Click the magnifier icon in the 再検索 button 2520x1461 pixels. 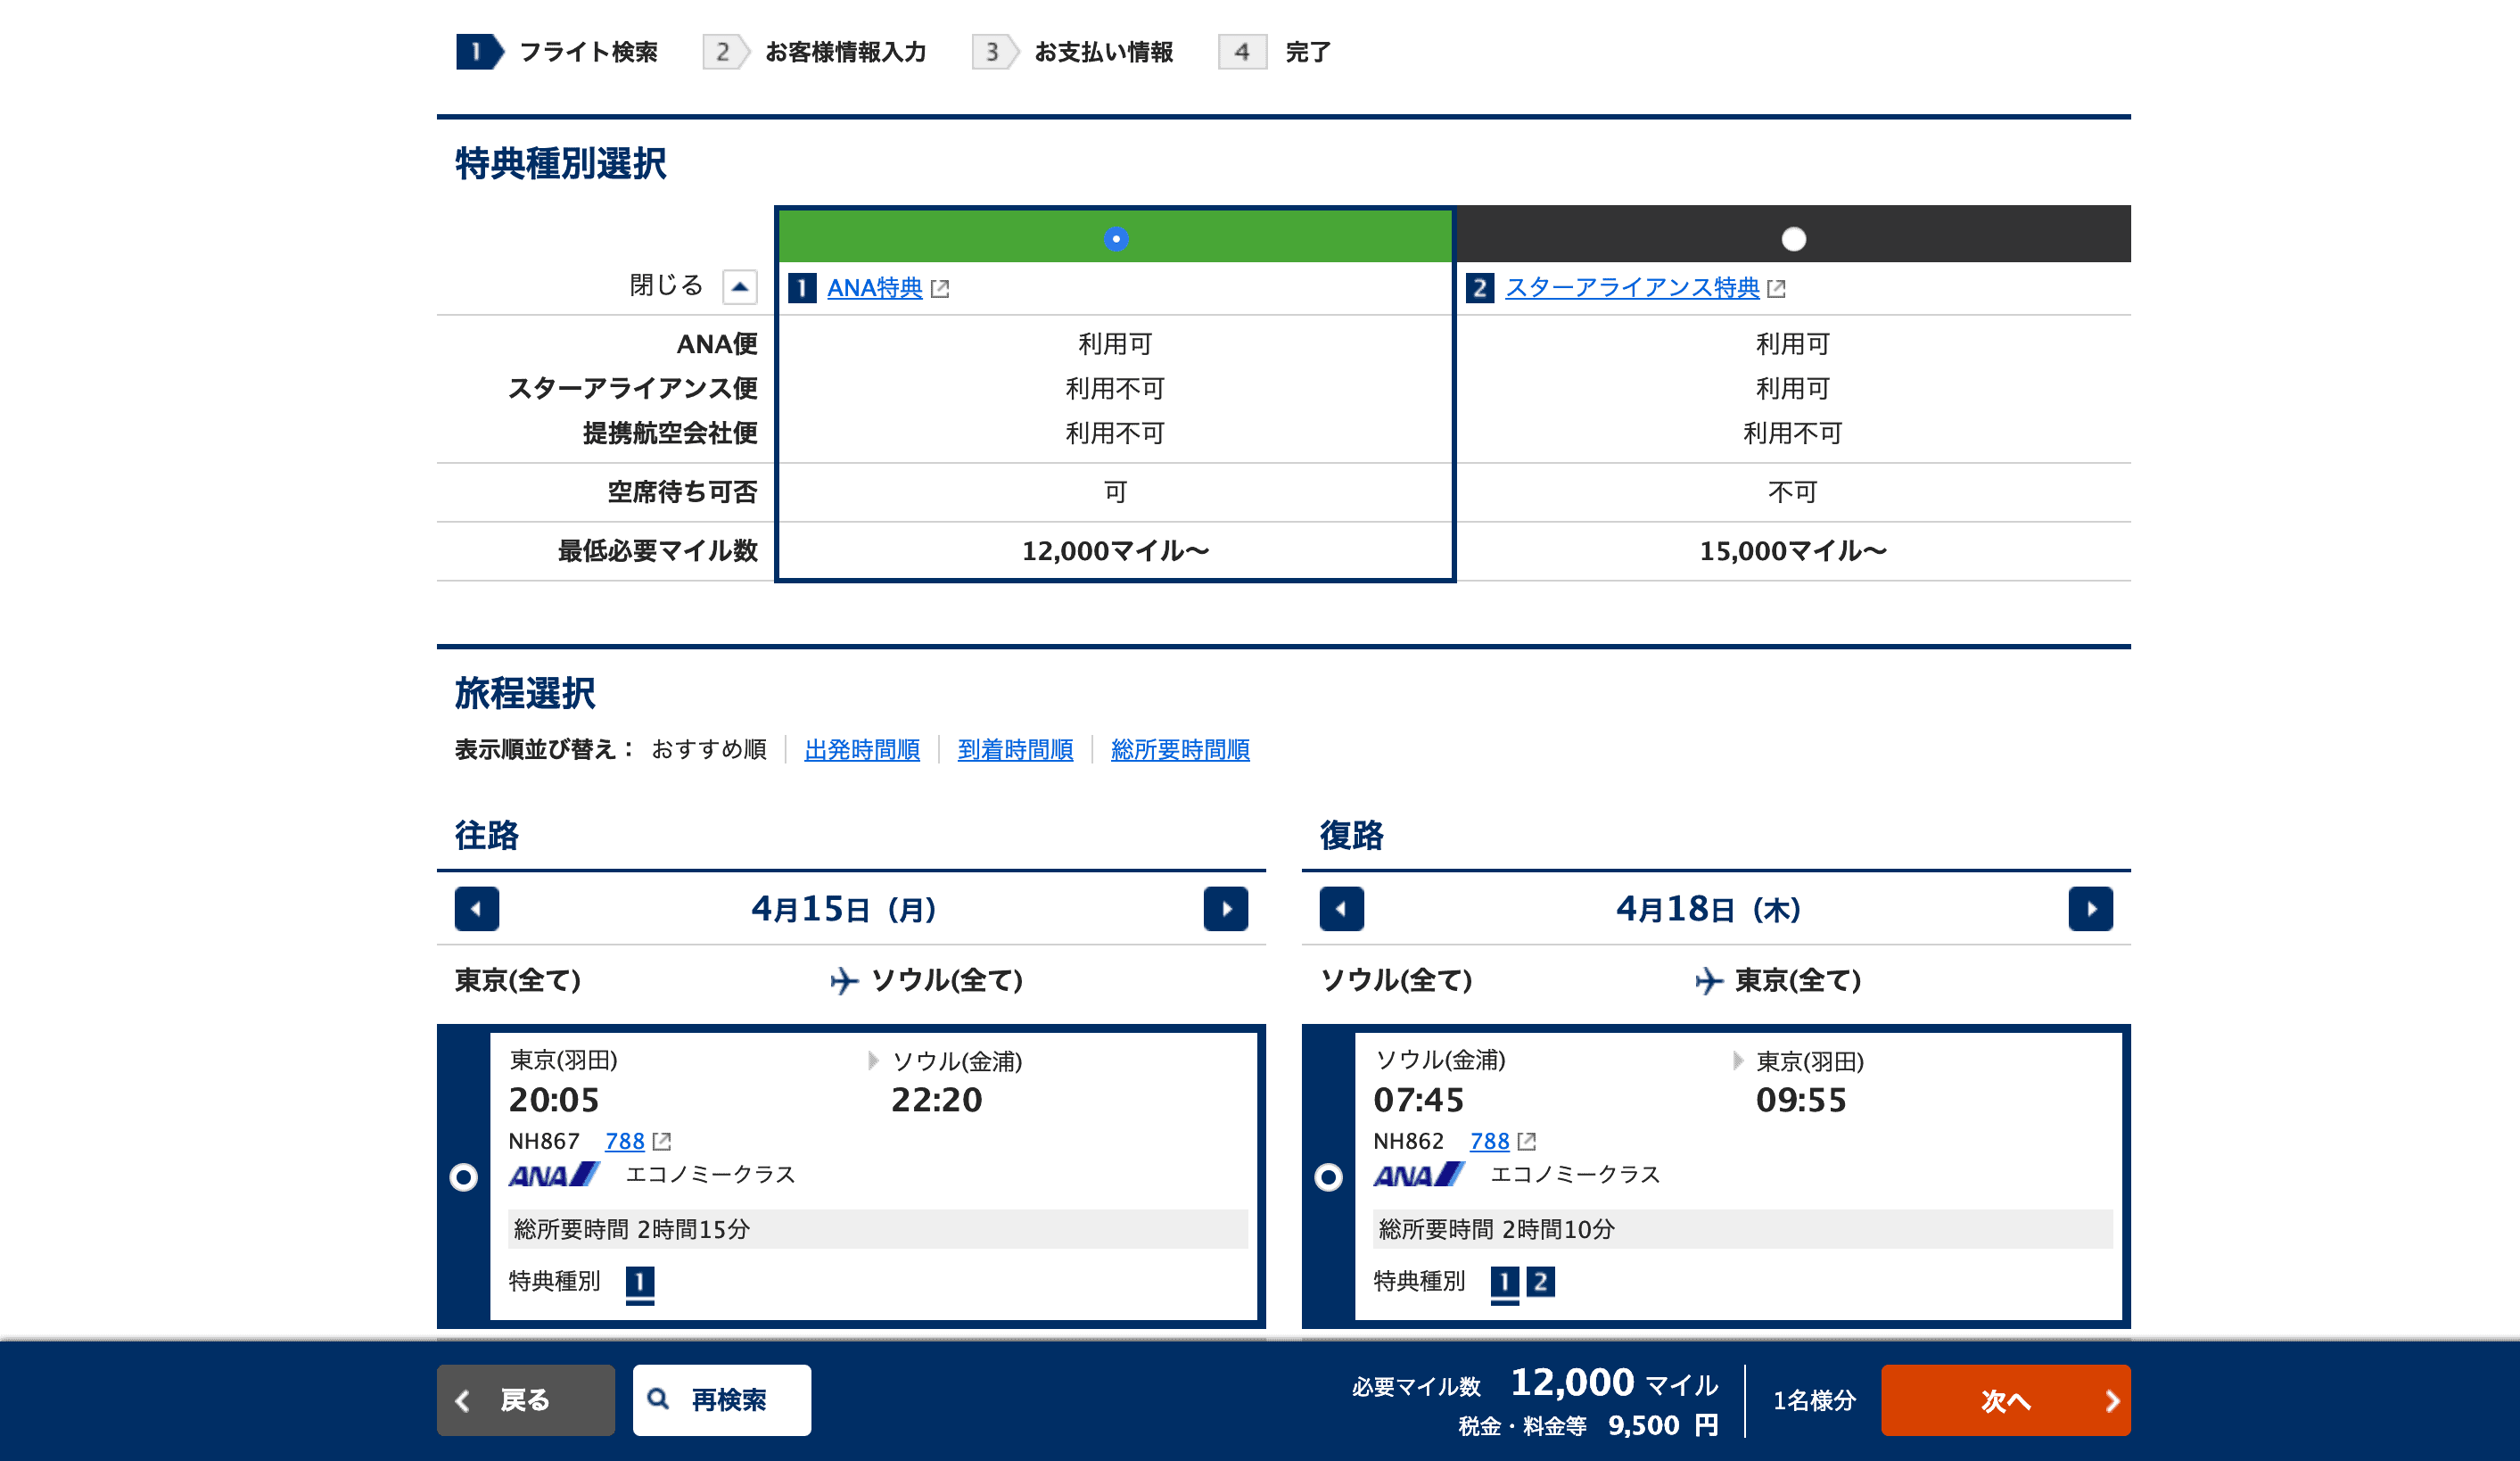[x=657, y=1400]
